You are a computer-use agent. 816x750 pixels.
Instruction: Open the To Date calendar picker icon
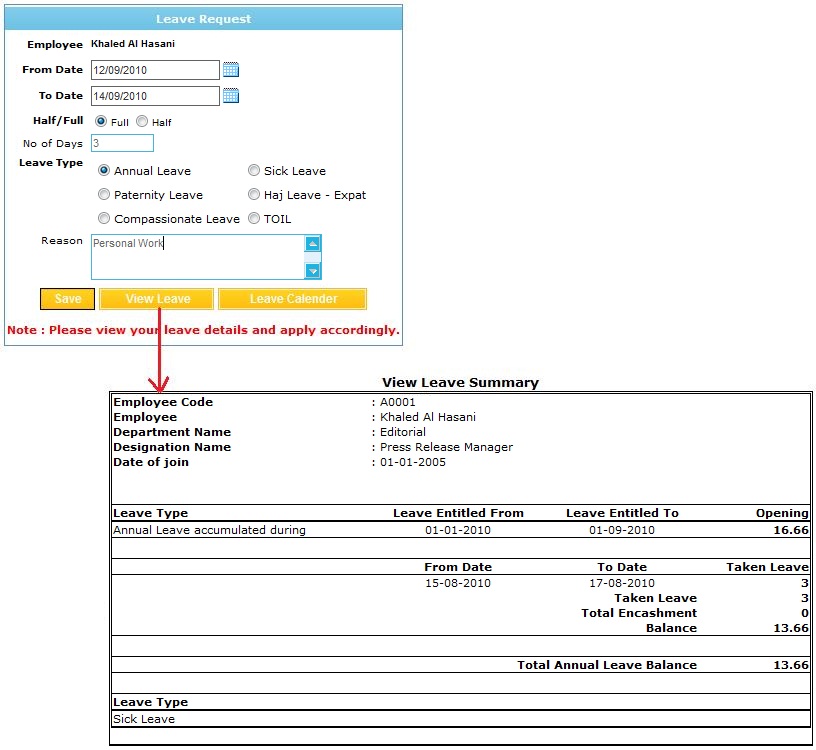coord(231,95)
